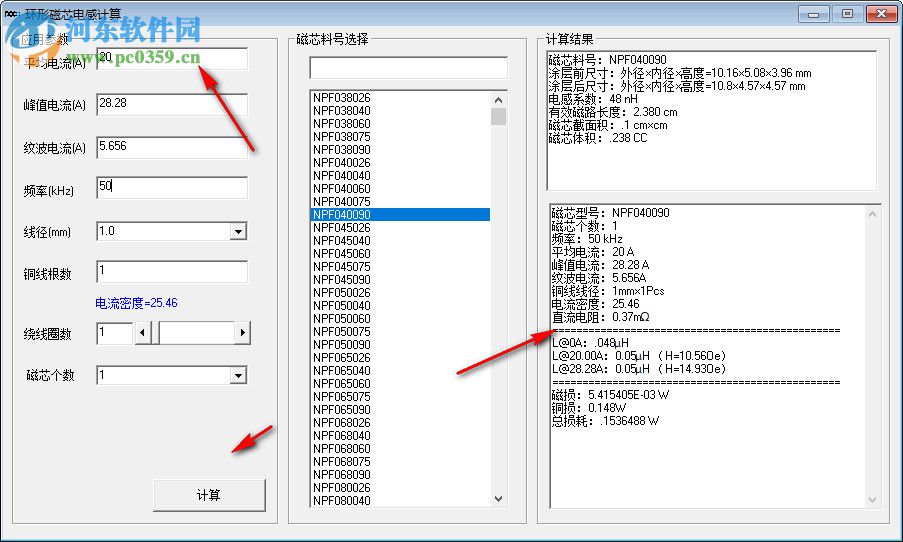Screen dimensions: 903x542
Task: Select highlighted NPF040090 in the list
Action: point(400,215)
